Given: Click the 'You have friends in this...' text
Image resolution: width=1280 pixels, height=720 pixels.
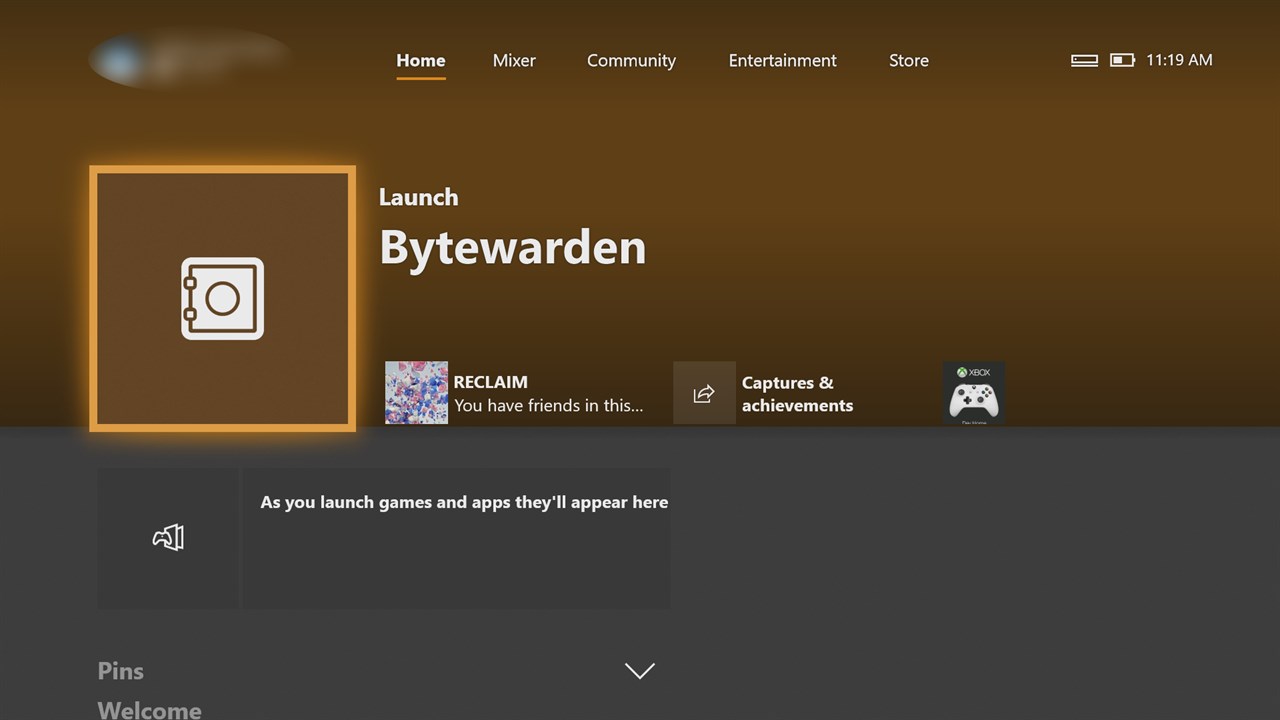Looking at the screenshot, I should click(549, 405).
